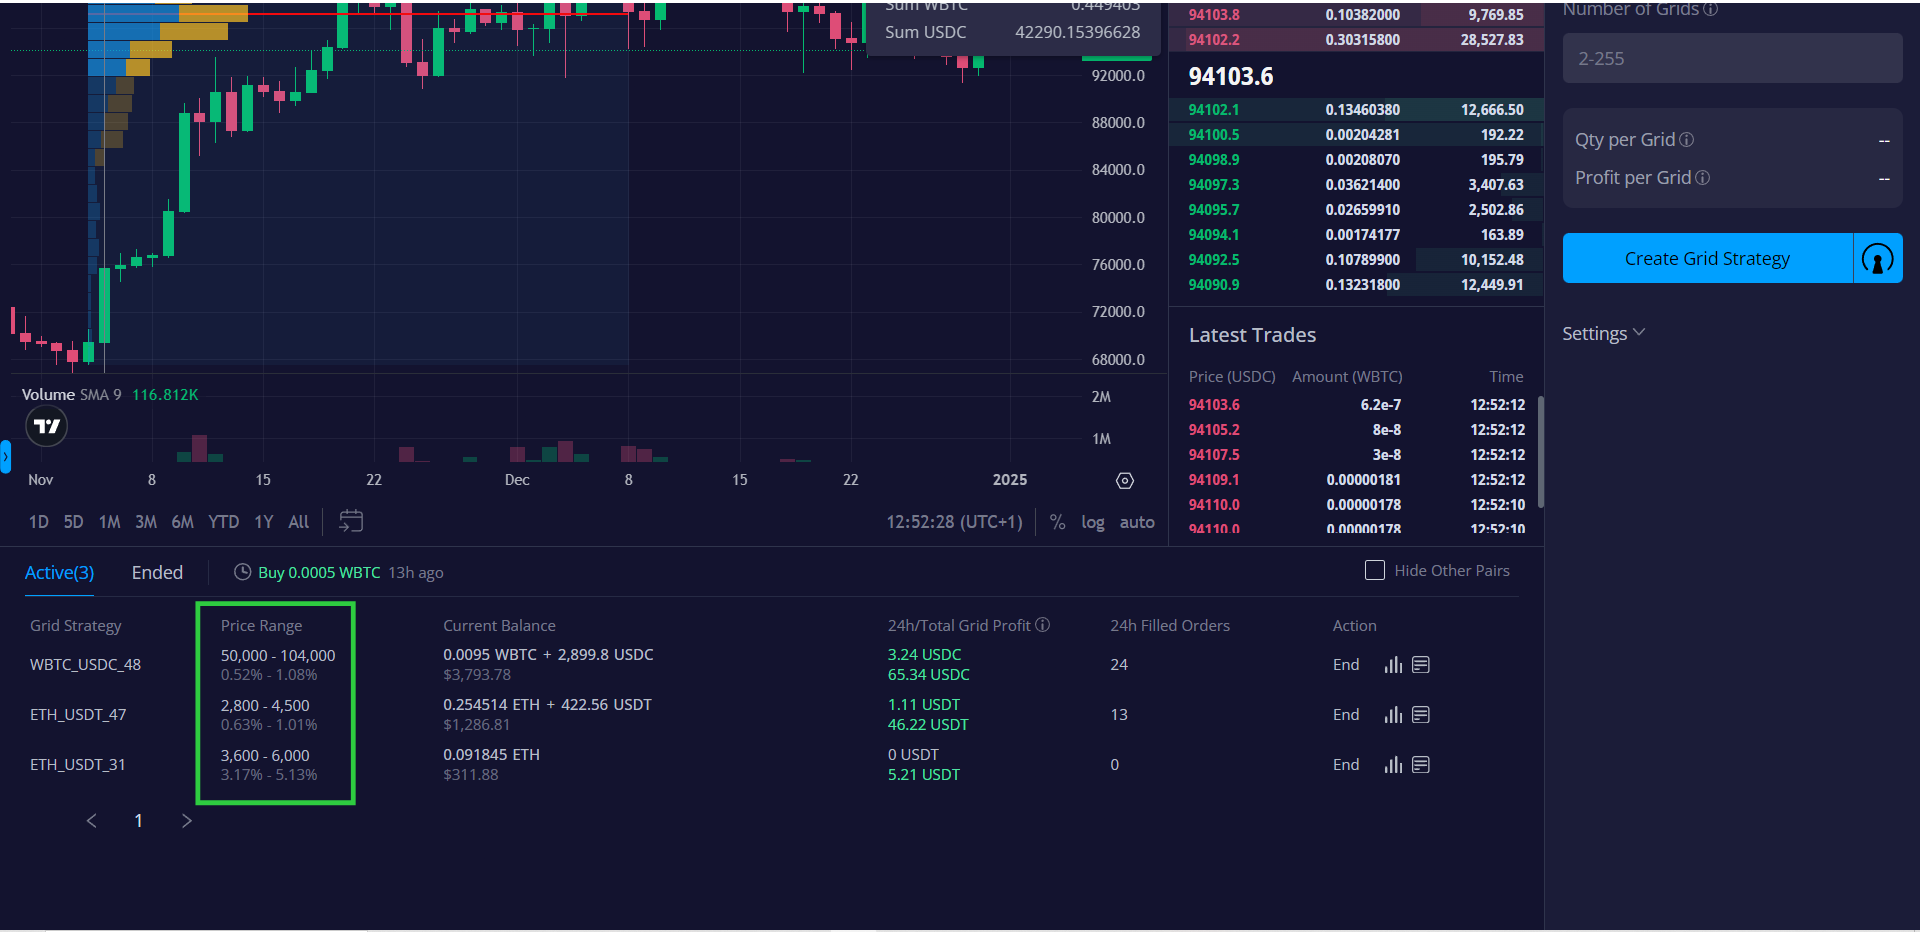1920x932 pixels.
Task: Open the date range calendar icon
Action: point(351,521)
